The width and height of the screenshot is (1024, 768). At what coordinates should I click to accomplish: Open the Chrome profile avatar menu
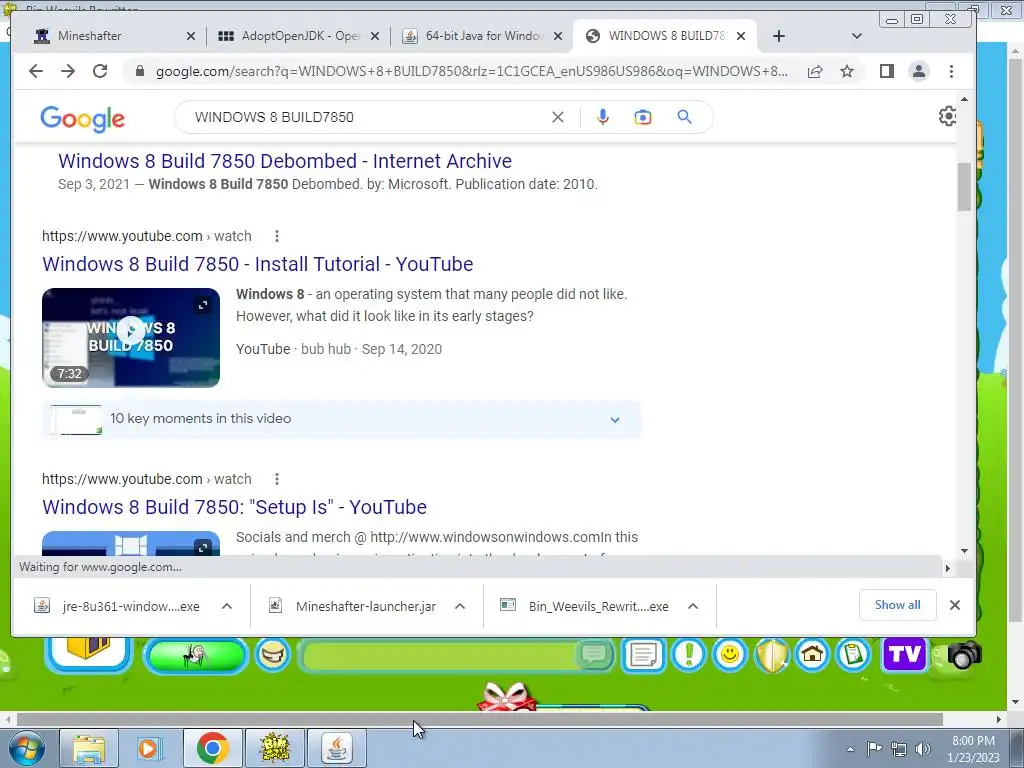tap(919, 71)
